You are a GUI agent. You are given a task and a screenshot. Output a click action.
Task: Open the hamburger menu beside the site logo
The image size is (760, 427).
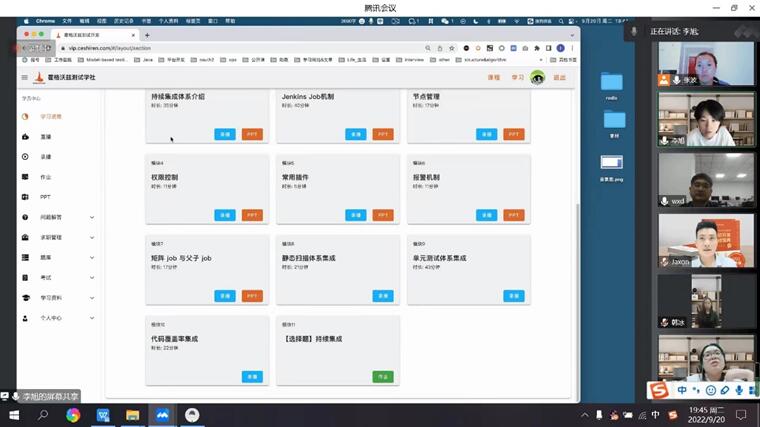click(x=25, y=77)
